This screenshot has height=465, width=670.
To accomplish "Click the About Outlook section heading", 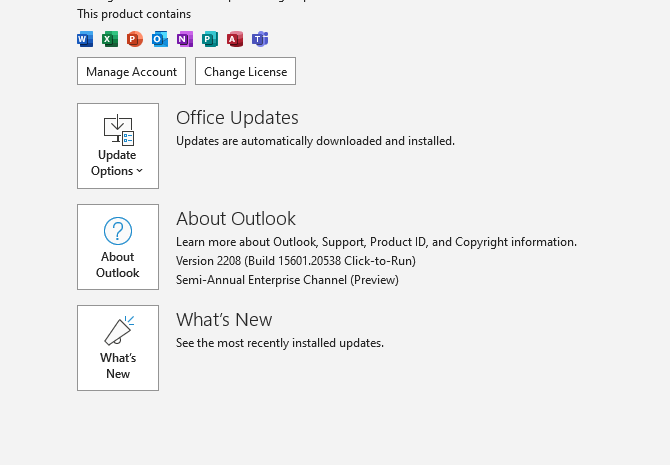I will point(236,219).
